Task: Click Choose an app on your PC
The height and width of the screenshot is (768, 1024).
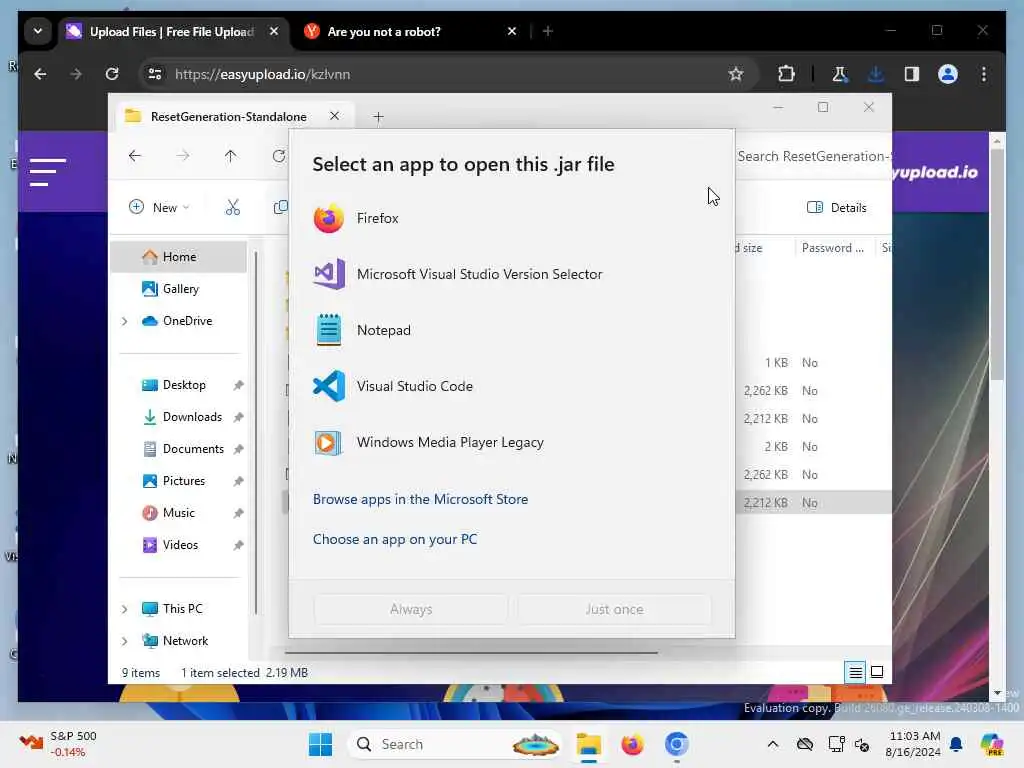Action: click(394, 539)
